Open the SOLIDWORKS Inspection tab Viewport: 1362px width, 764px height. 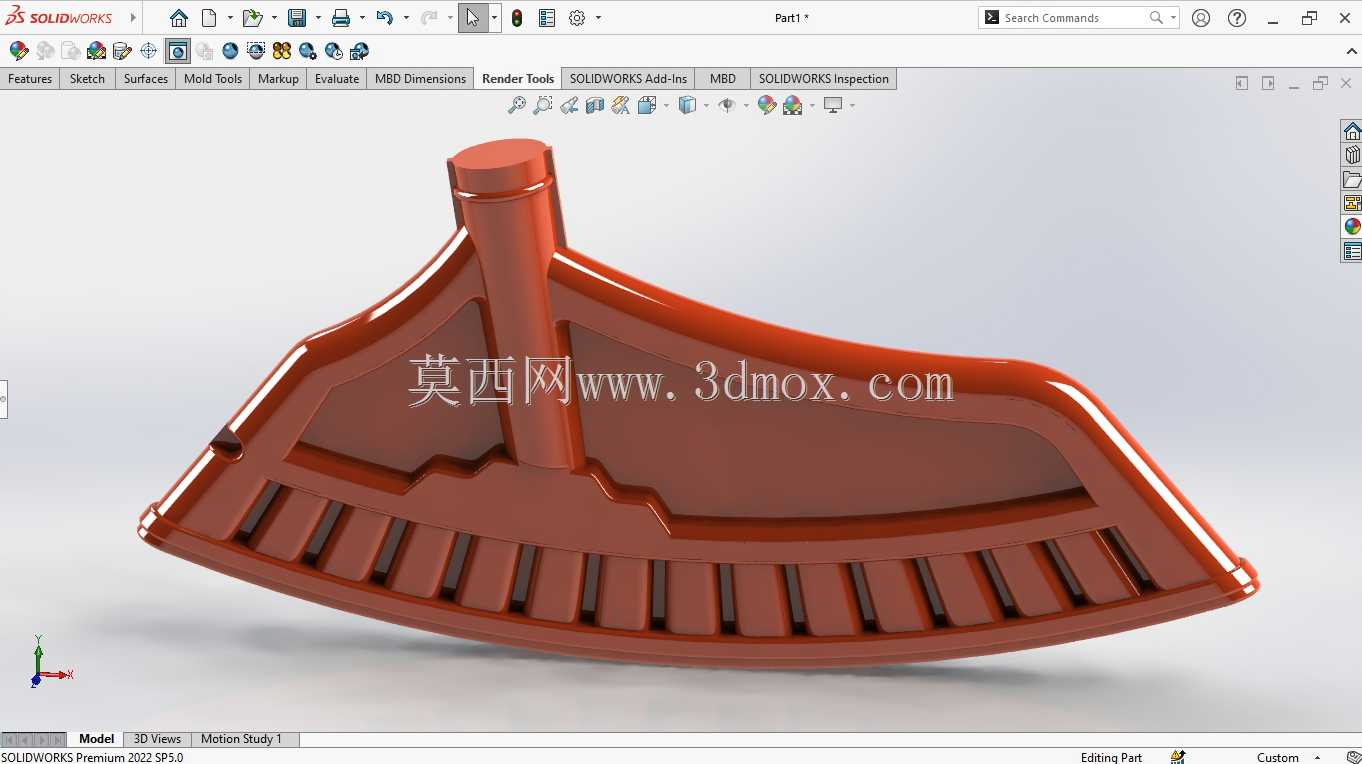(823, 79)
